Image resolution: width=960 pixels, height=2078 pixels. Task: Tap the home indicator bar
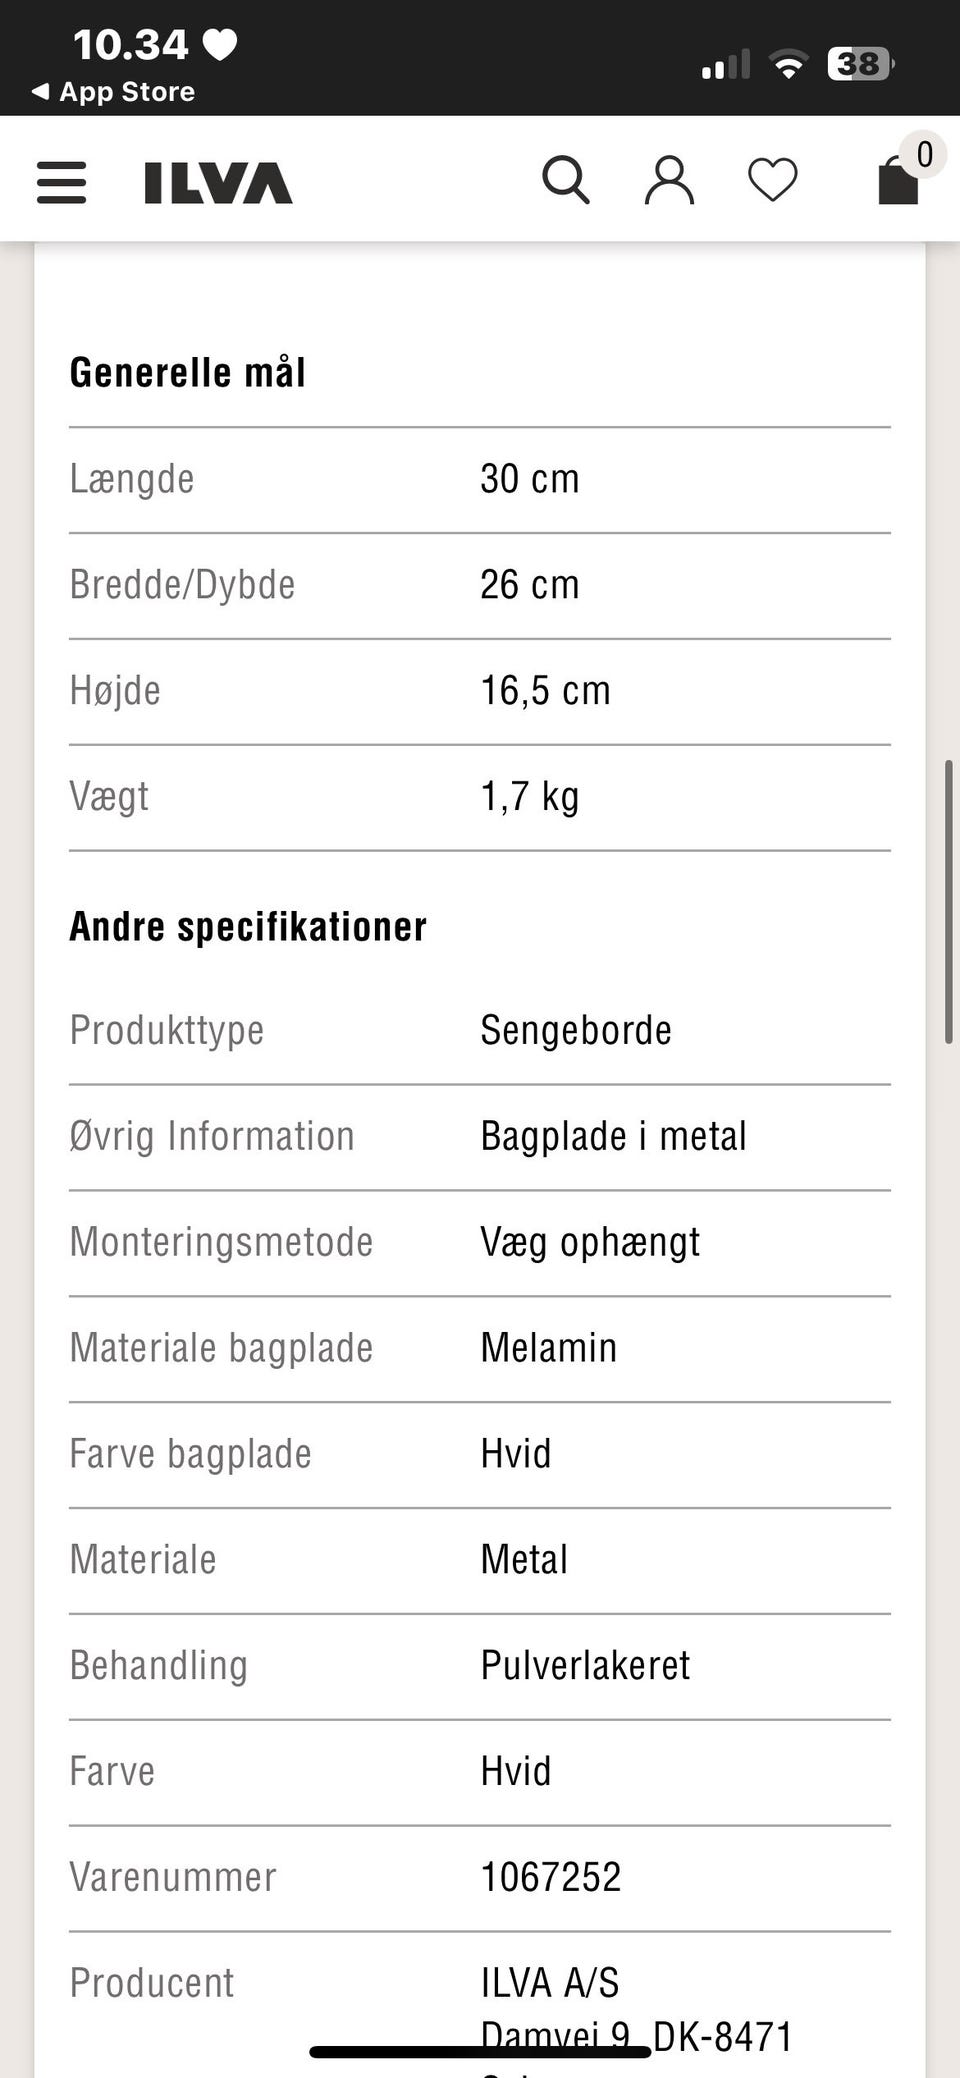point(480,2052)
